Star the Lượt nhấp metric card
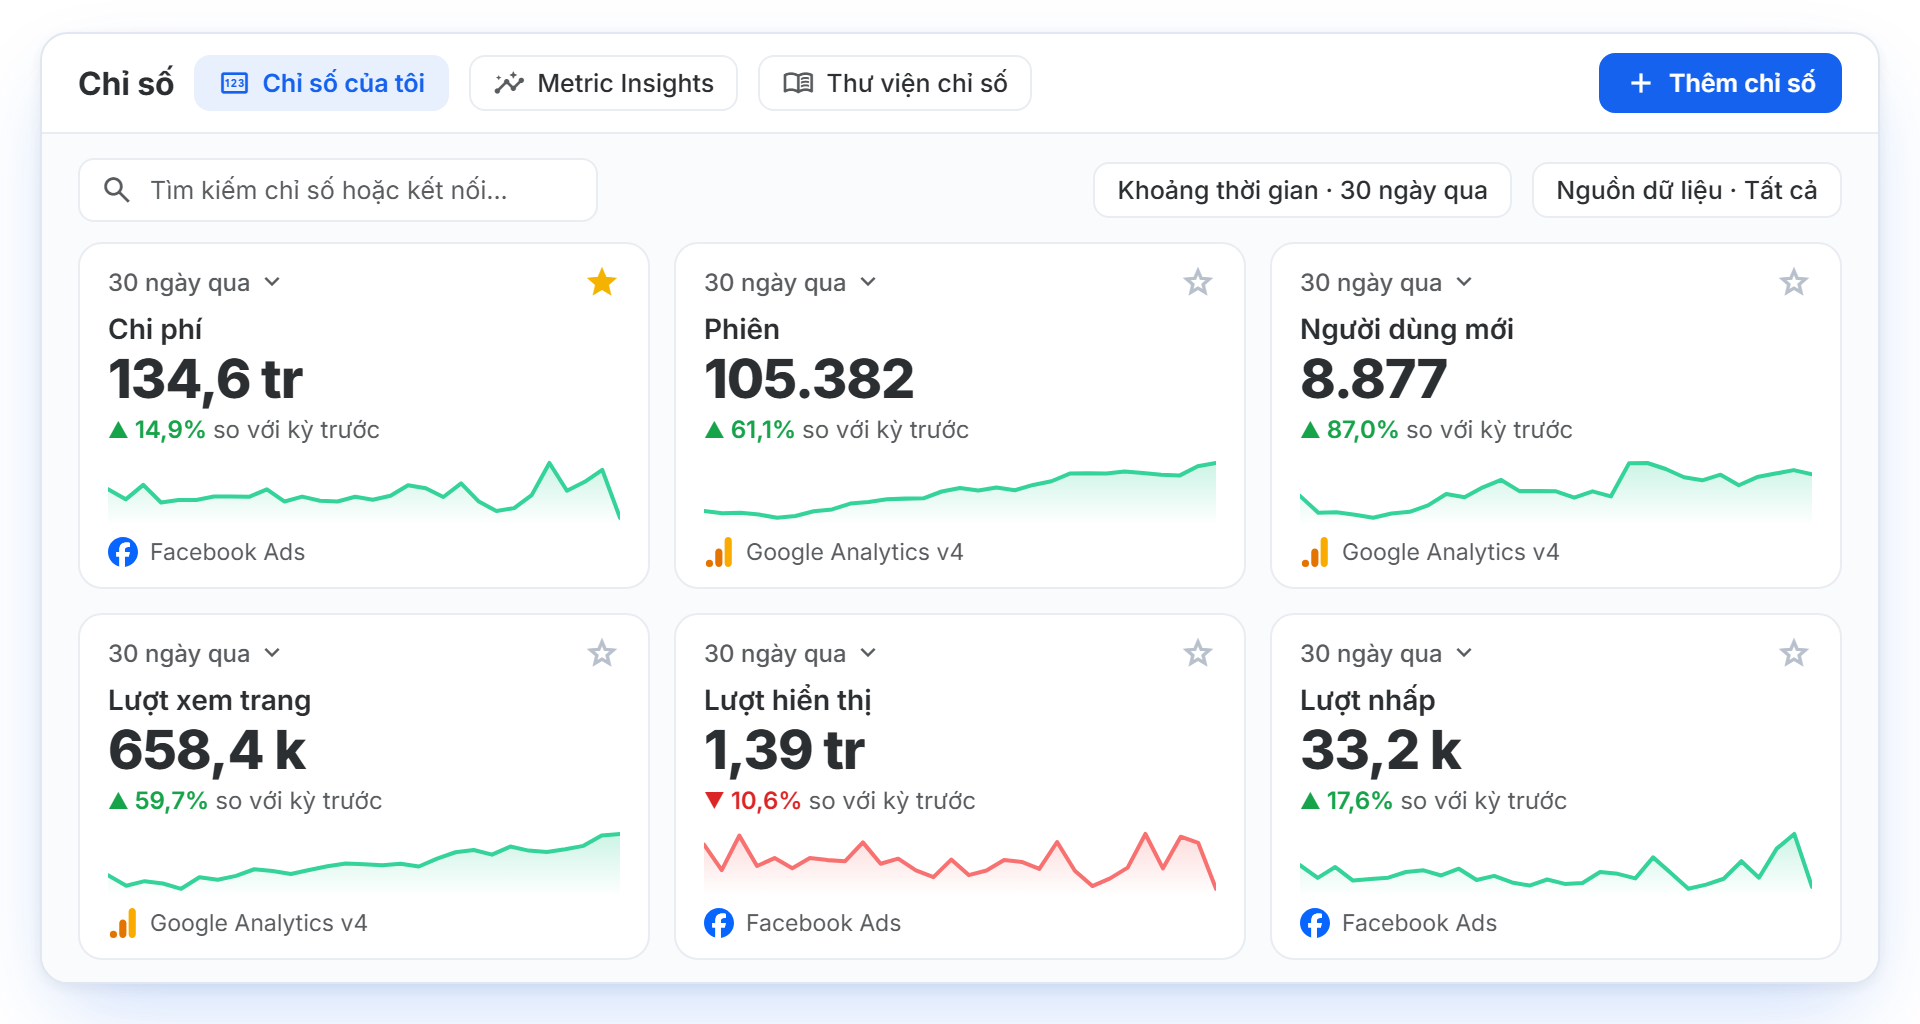1920x1024 pixels. (x=1794, y=653)
